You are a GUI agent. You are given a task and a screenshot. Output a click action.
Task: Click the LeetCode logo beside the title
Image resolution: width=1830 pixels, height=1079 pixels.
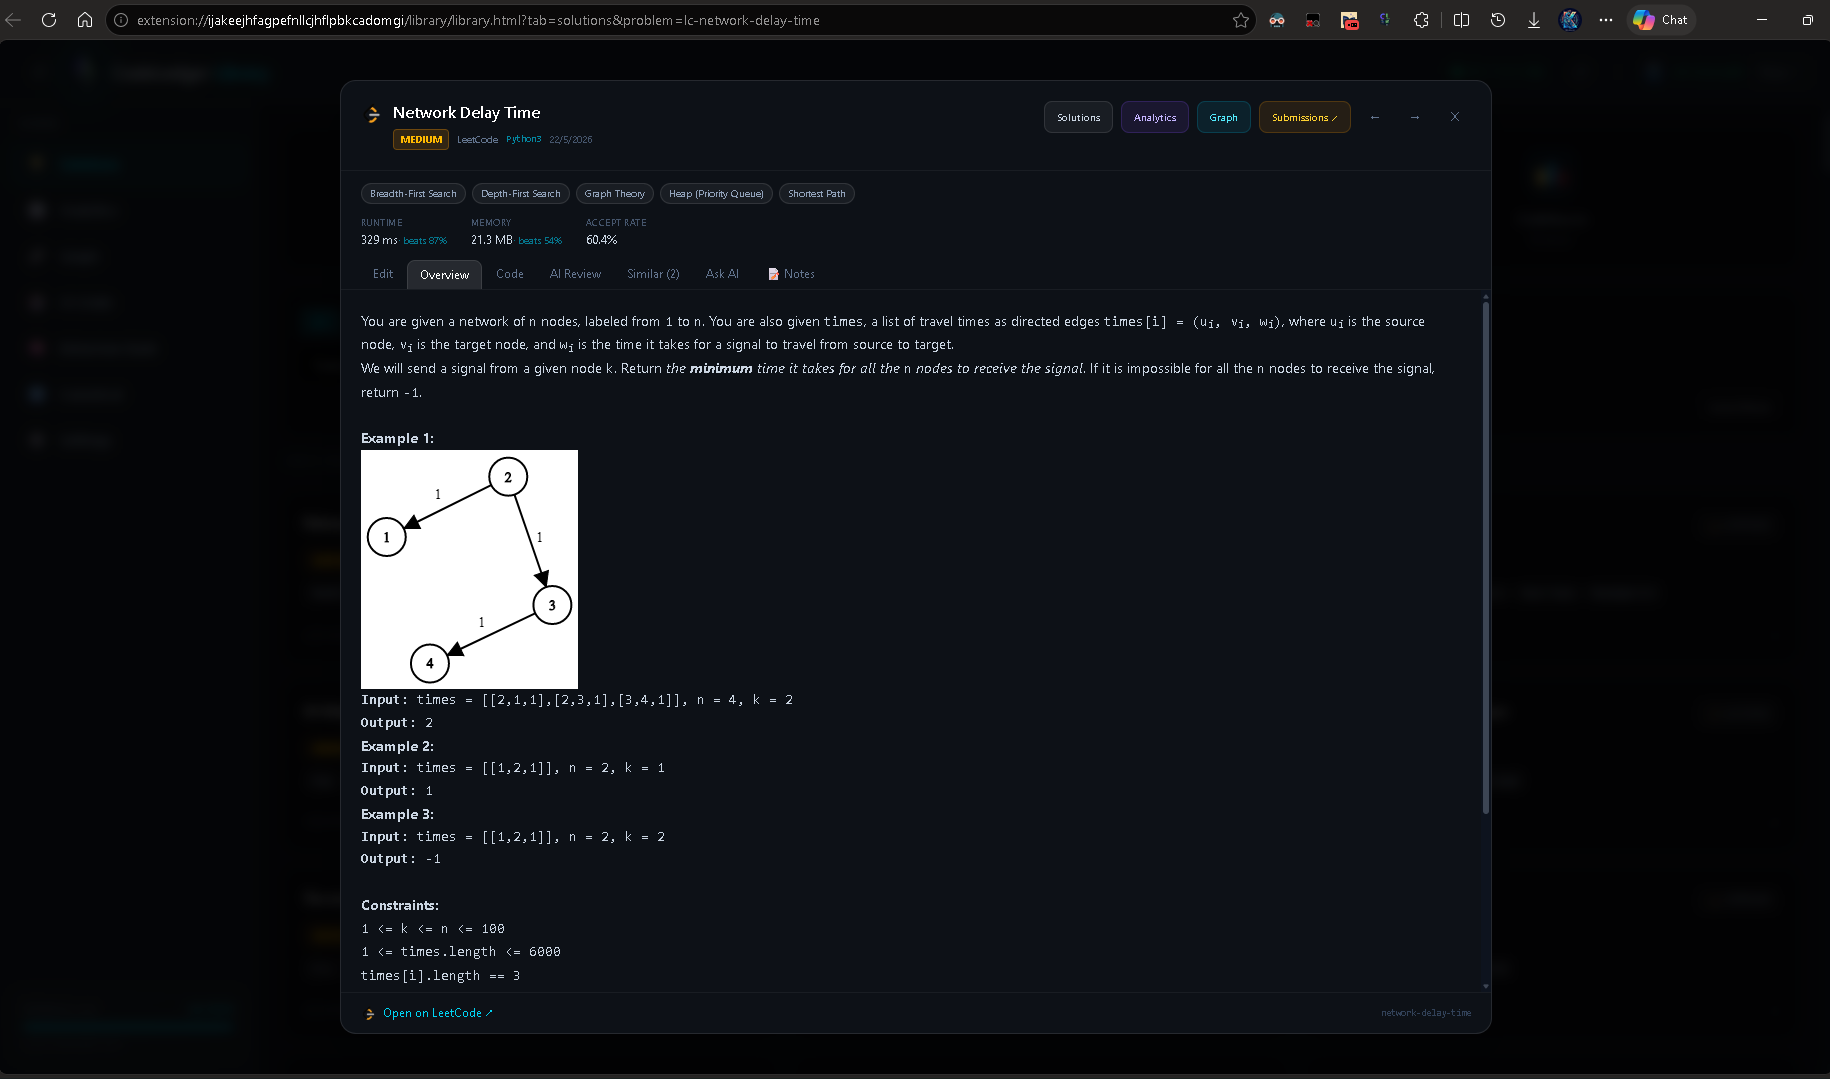point(373,115)
